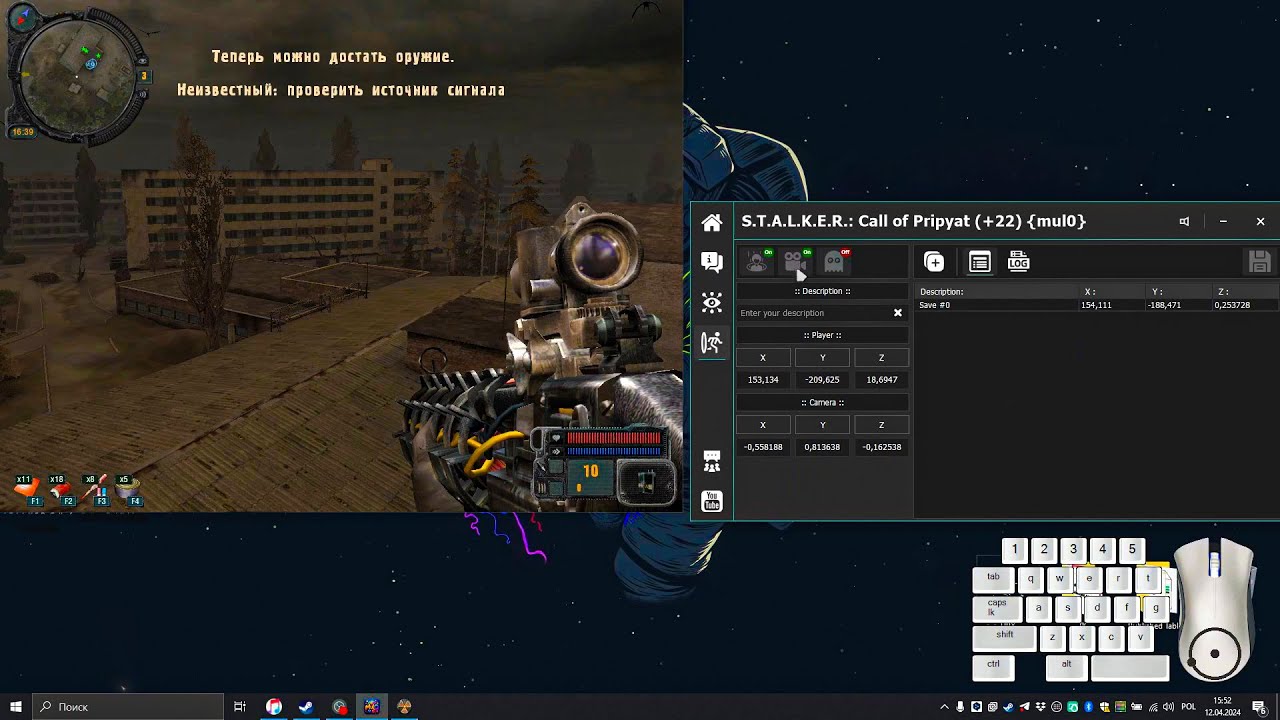Viewport: 1280px width, 720px height.
Task: Open the S.T.A.L.K.E.R. radiation taskbar icon
Action: tap(404, 707)
